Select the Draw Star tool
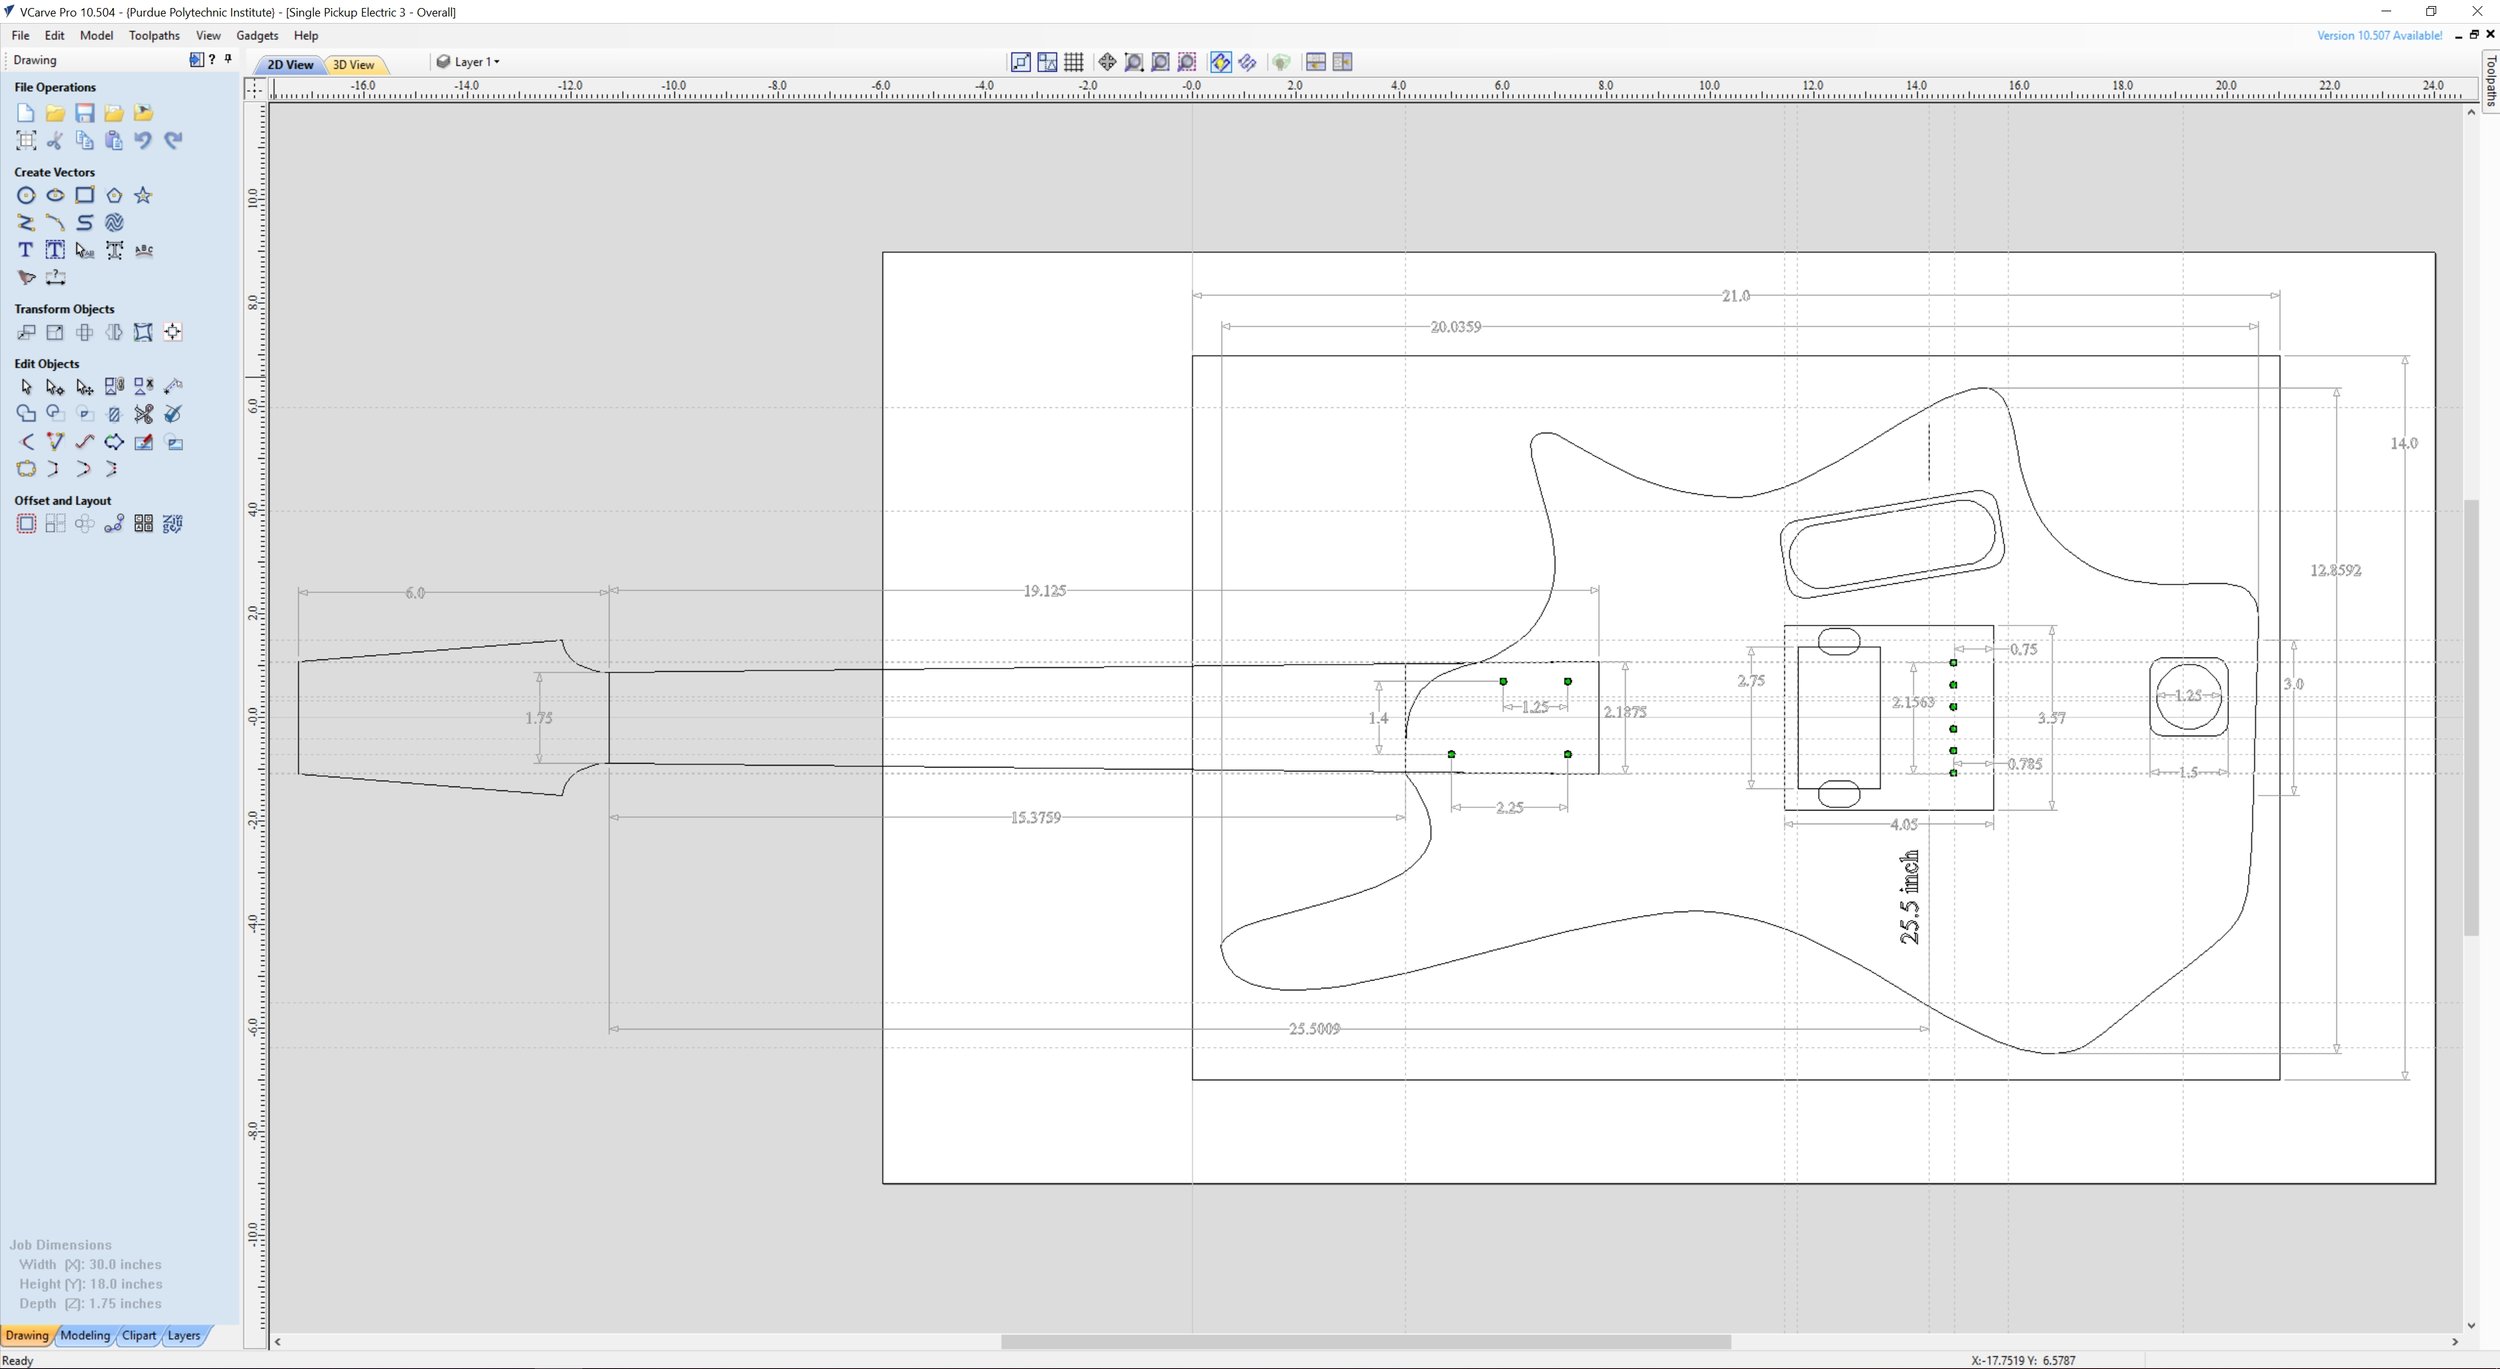The width and height of the screenshot is (2500, 1369). click(143, 196)
